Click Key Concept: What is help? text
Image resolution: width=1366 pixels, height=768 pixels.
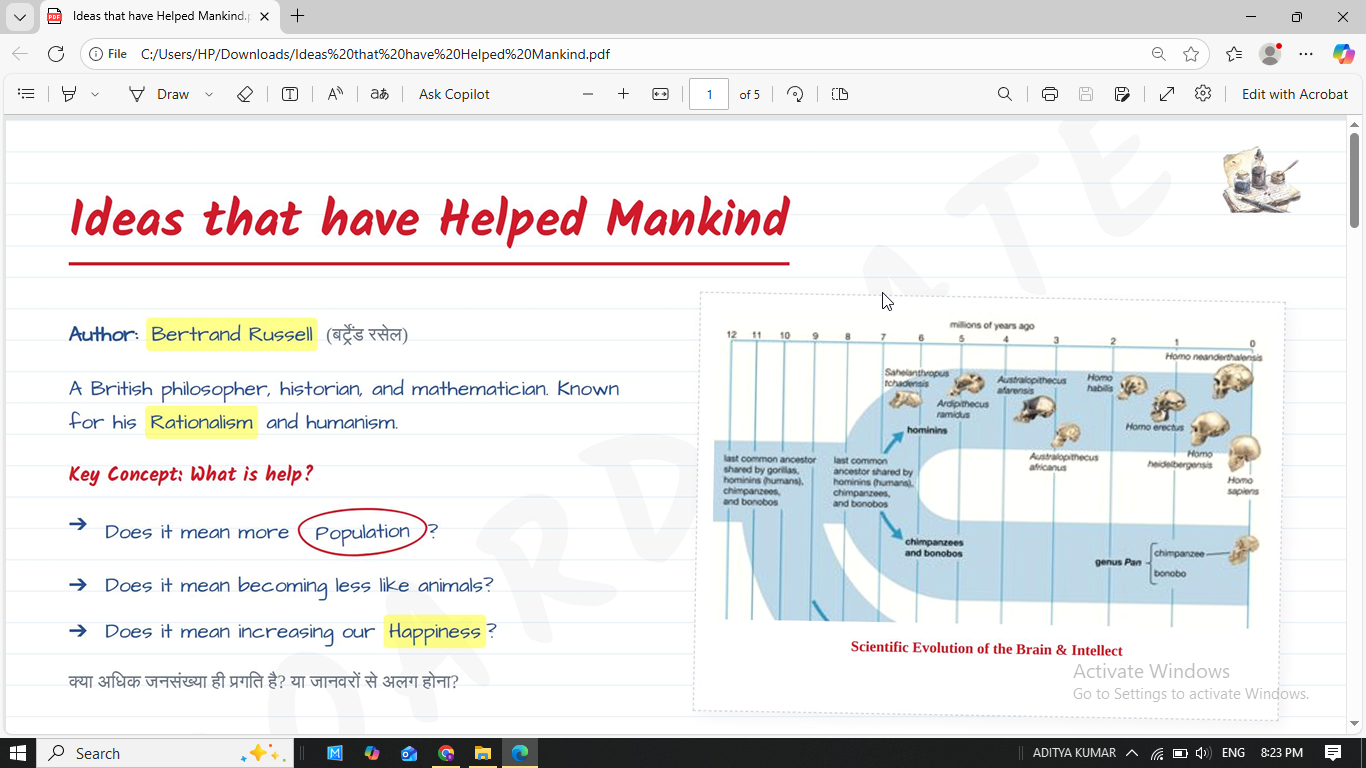coord(191,473)
